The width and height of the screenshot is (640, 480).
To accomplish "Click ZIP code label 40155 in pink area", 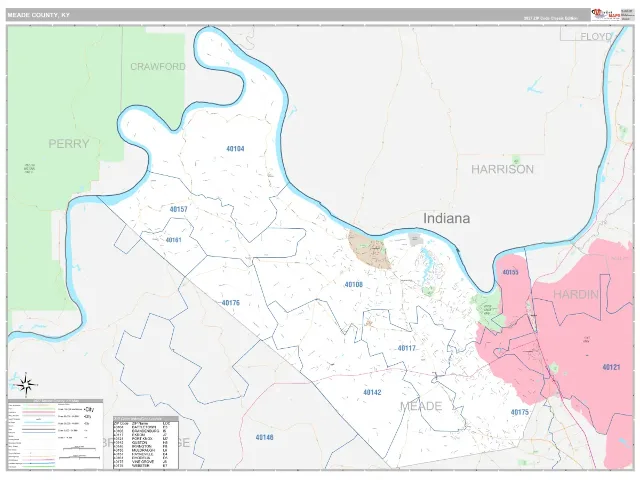I will pyautogui.click(x=510, y=272).
